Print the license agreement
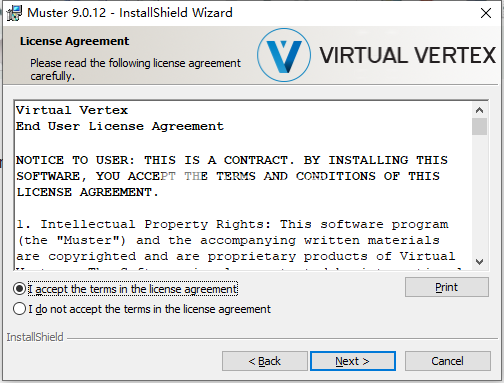The height and width of the screenshot is (383, 504). [447, 287]
